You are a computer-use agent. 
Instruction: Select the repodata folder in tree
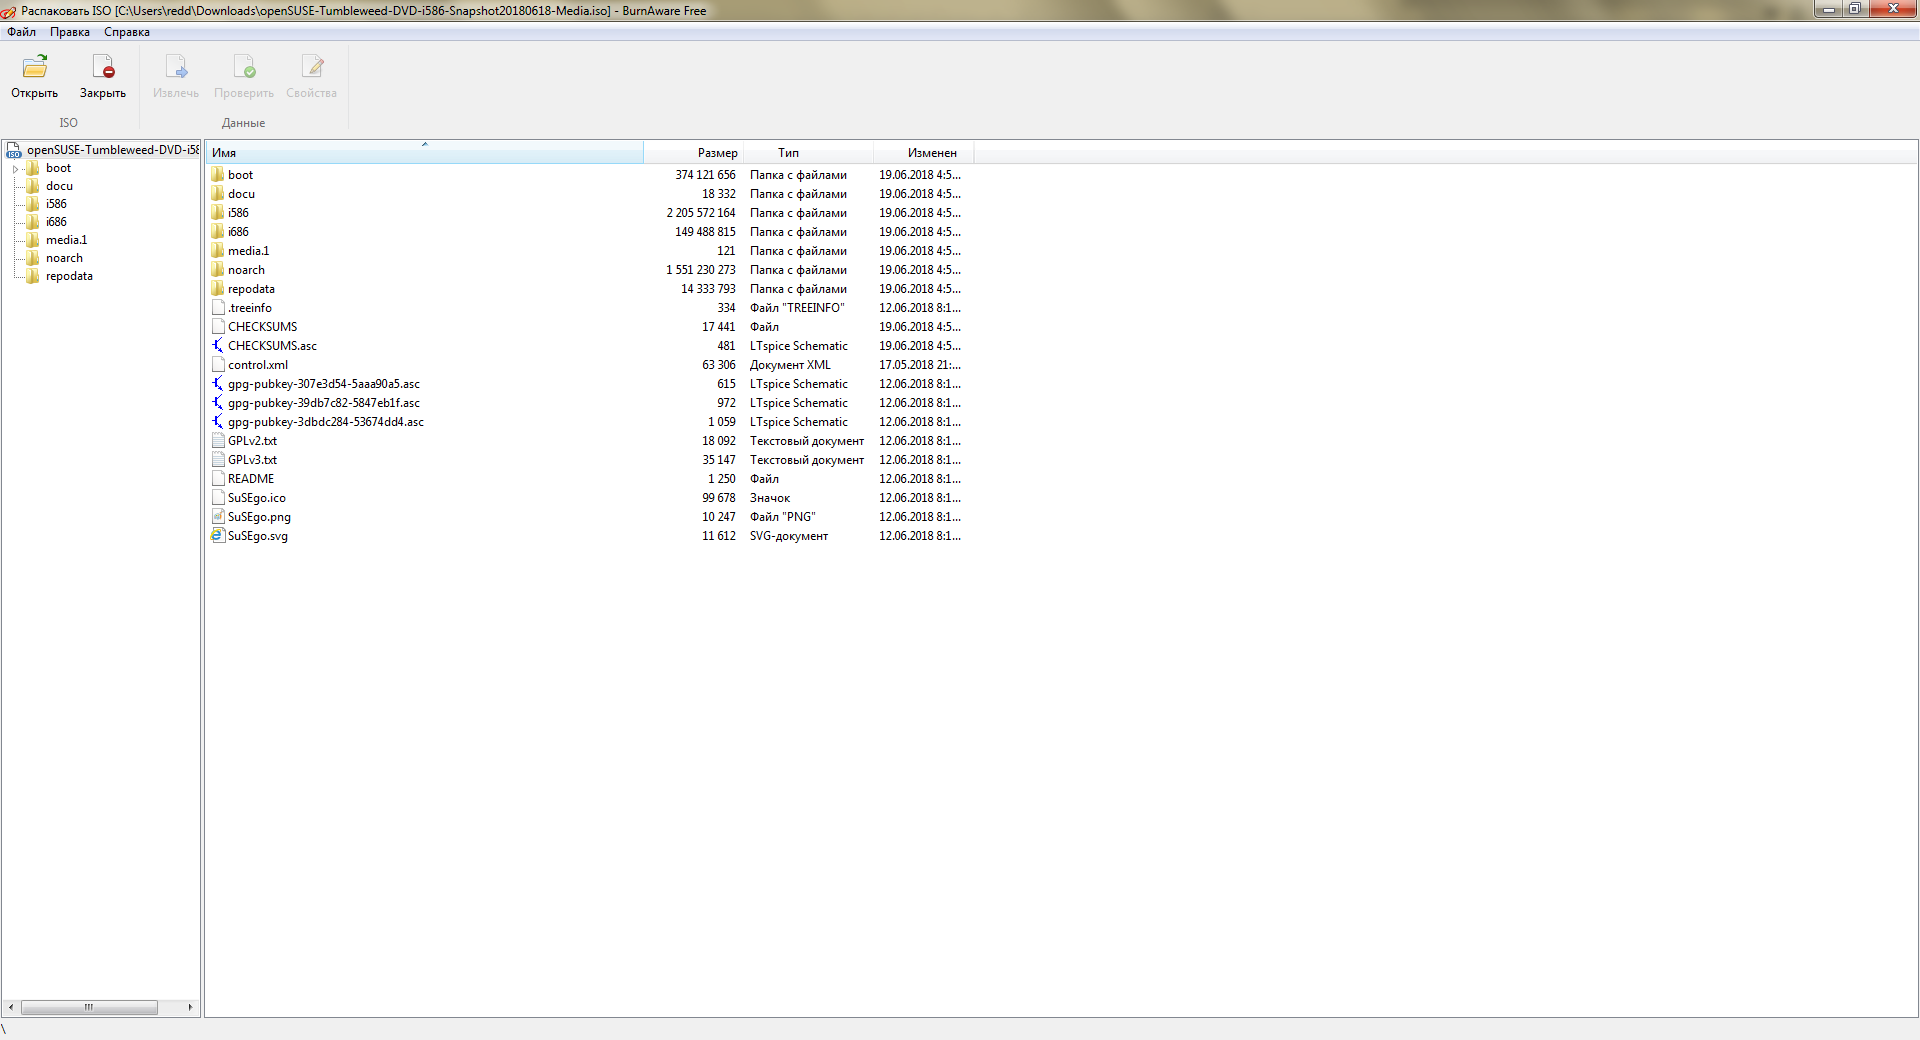coord(69,276)
